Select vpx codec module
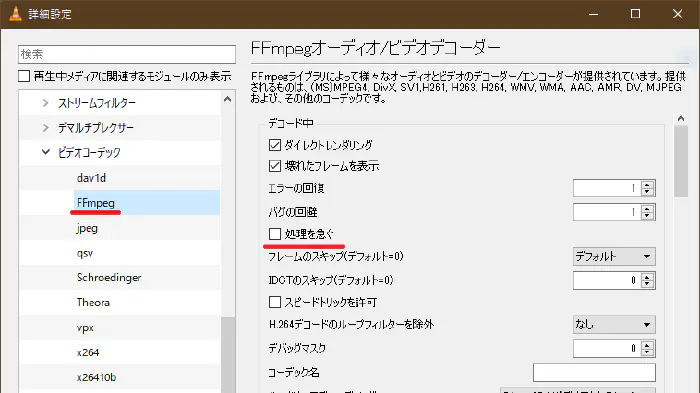The width and height of the screenshot is (700, 393). (x=85, y=328)
